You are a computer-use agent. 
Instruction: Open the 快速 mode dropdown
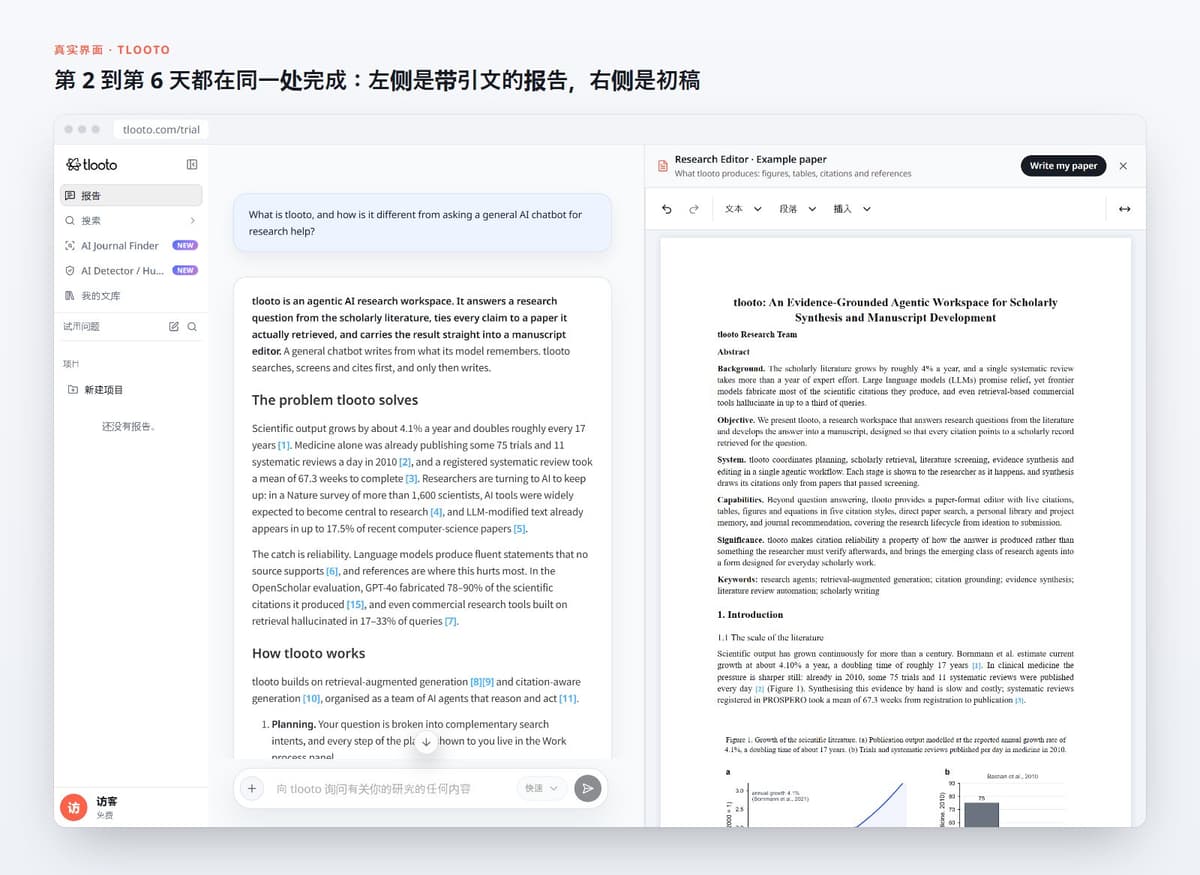[x=542, y=788]
